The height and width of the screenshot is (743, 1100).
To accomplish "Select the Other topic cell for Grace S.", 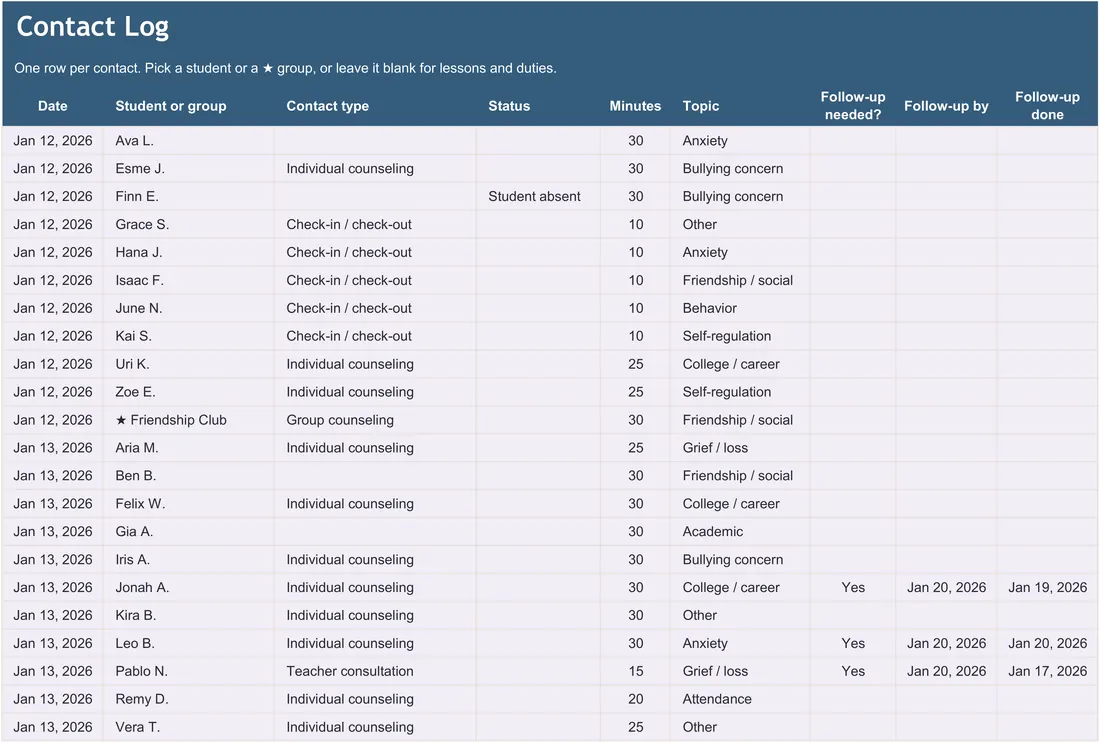I will coord(740,225).
